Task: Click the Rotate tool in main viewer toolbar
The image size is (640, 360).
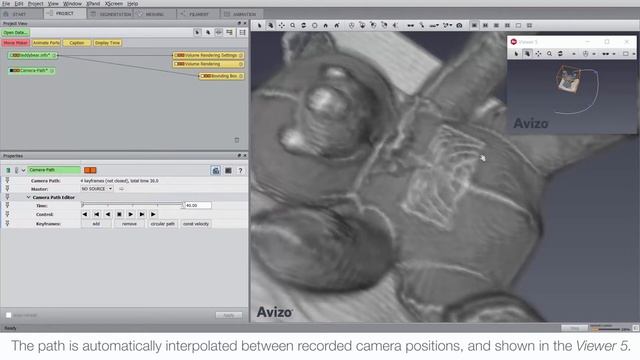Action: tap(304, 25)
